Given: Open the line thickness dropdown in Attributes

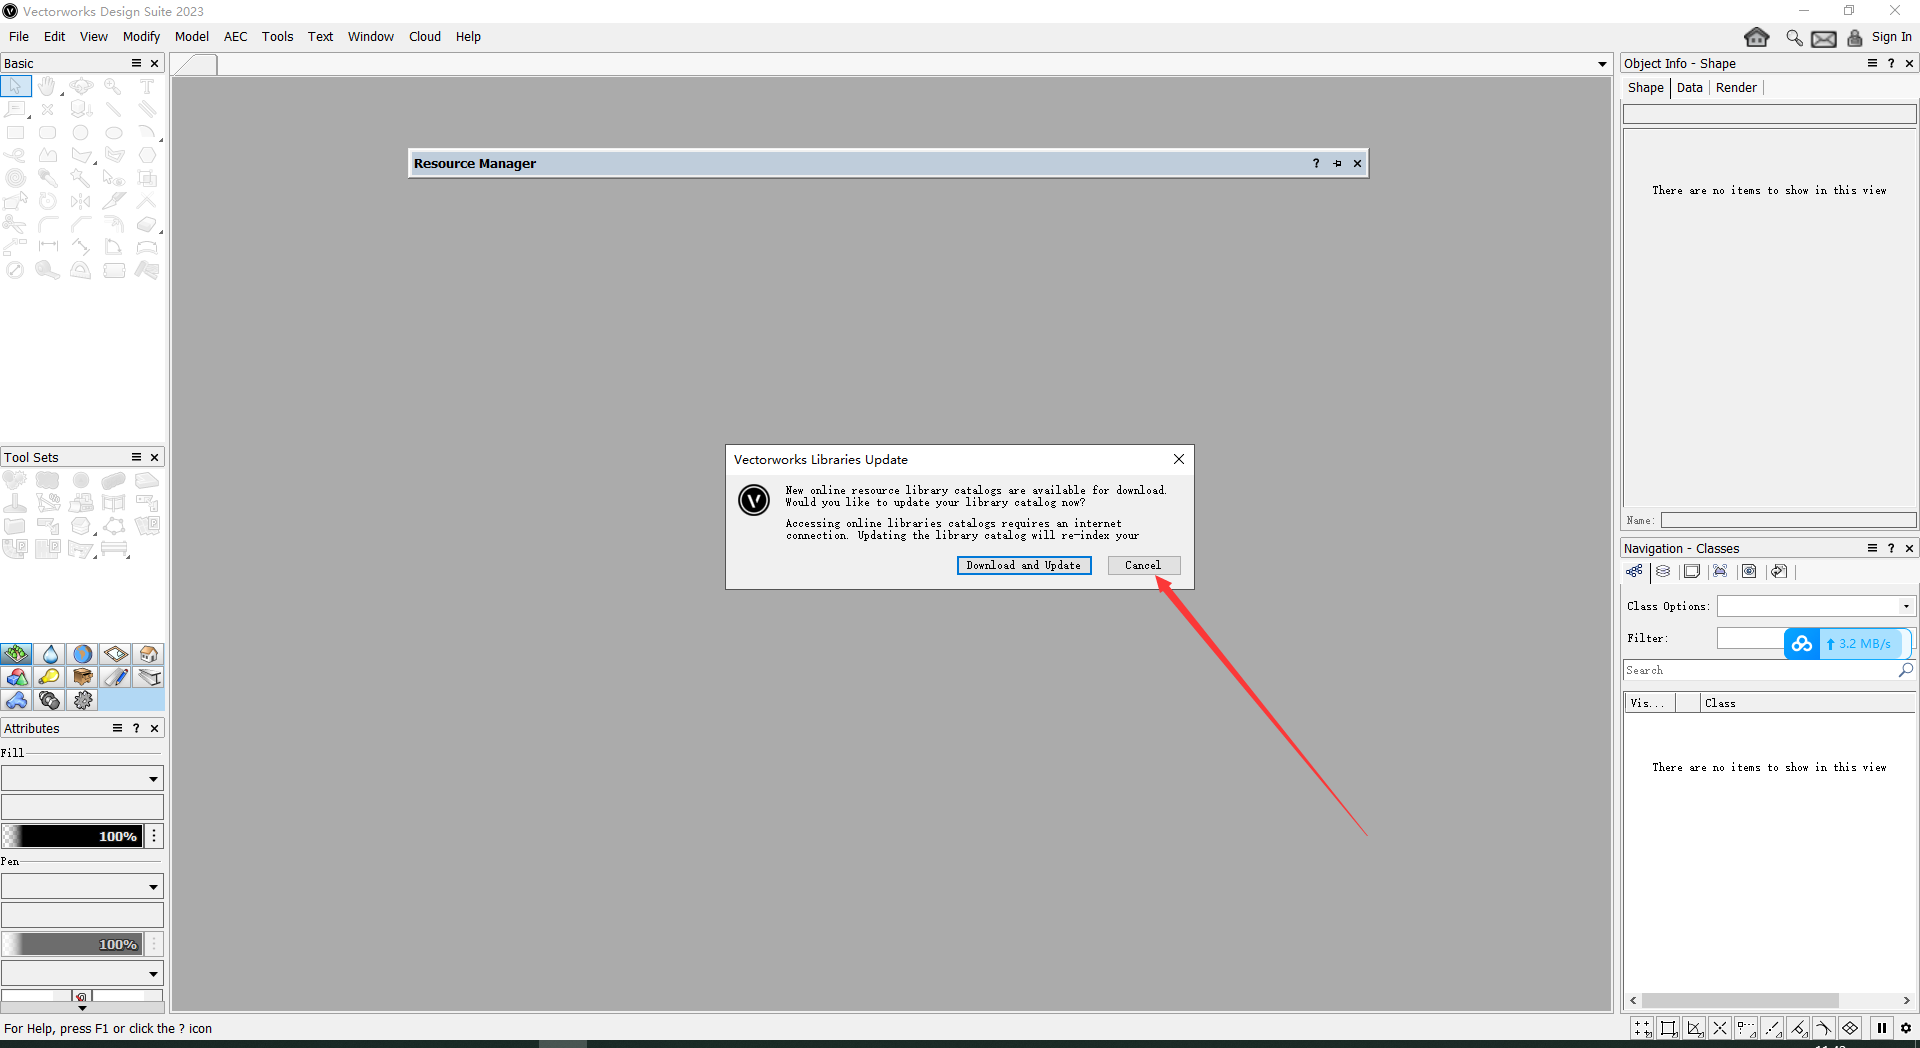Looking at the screenshot, I should [x=82, y=973].
